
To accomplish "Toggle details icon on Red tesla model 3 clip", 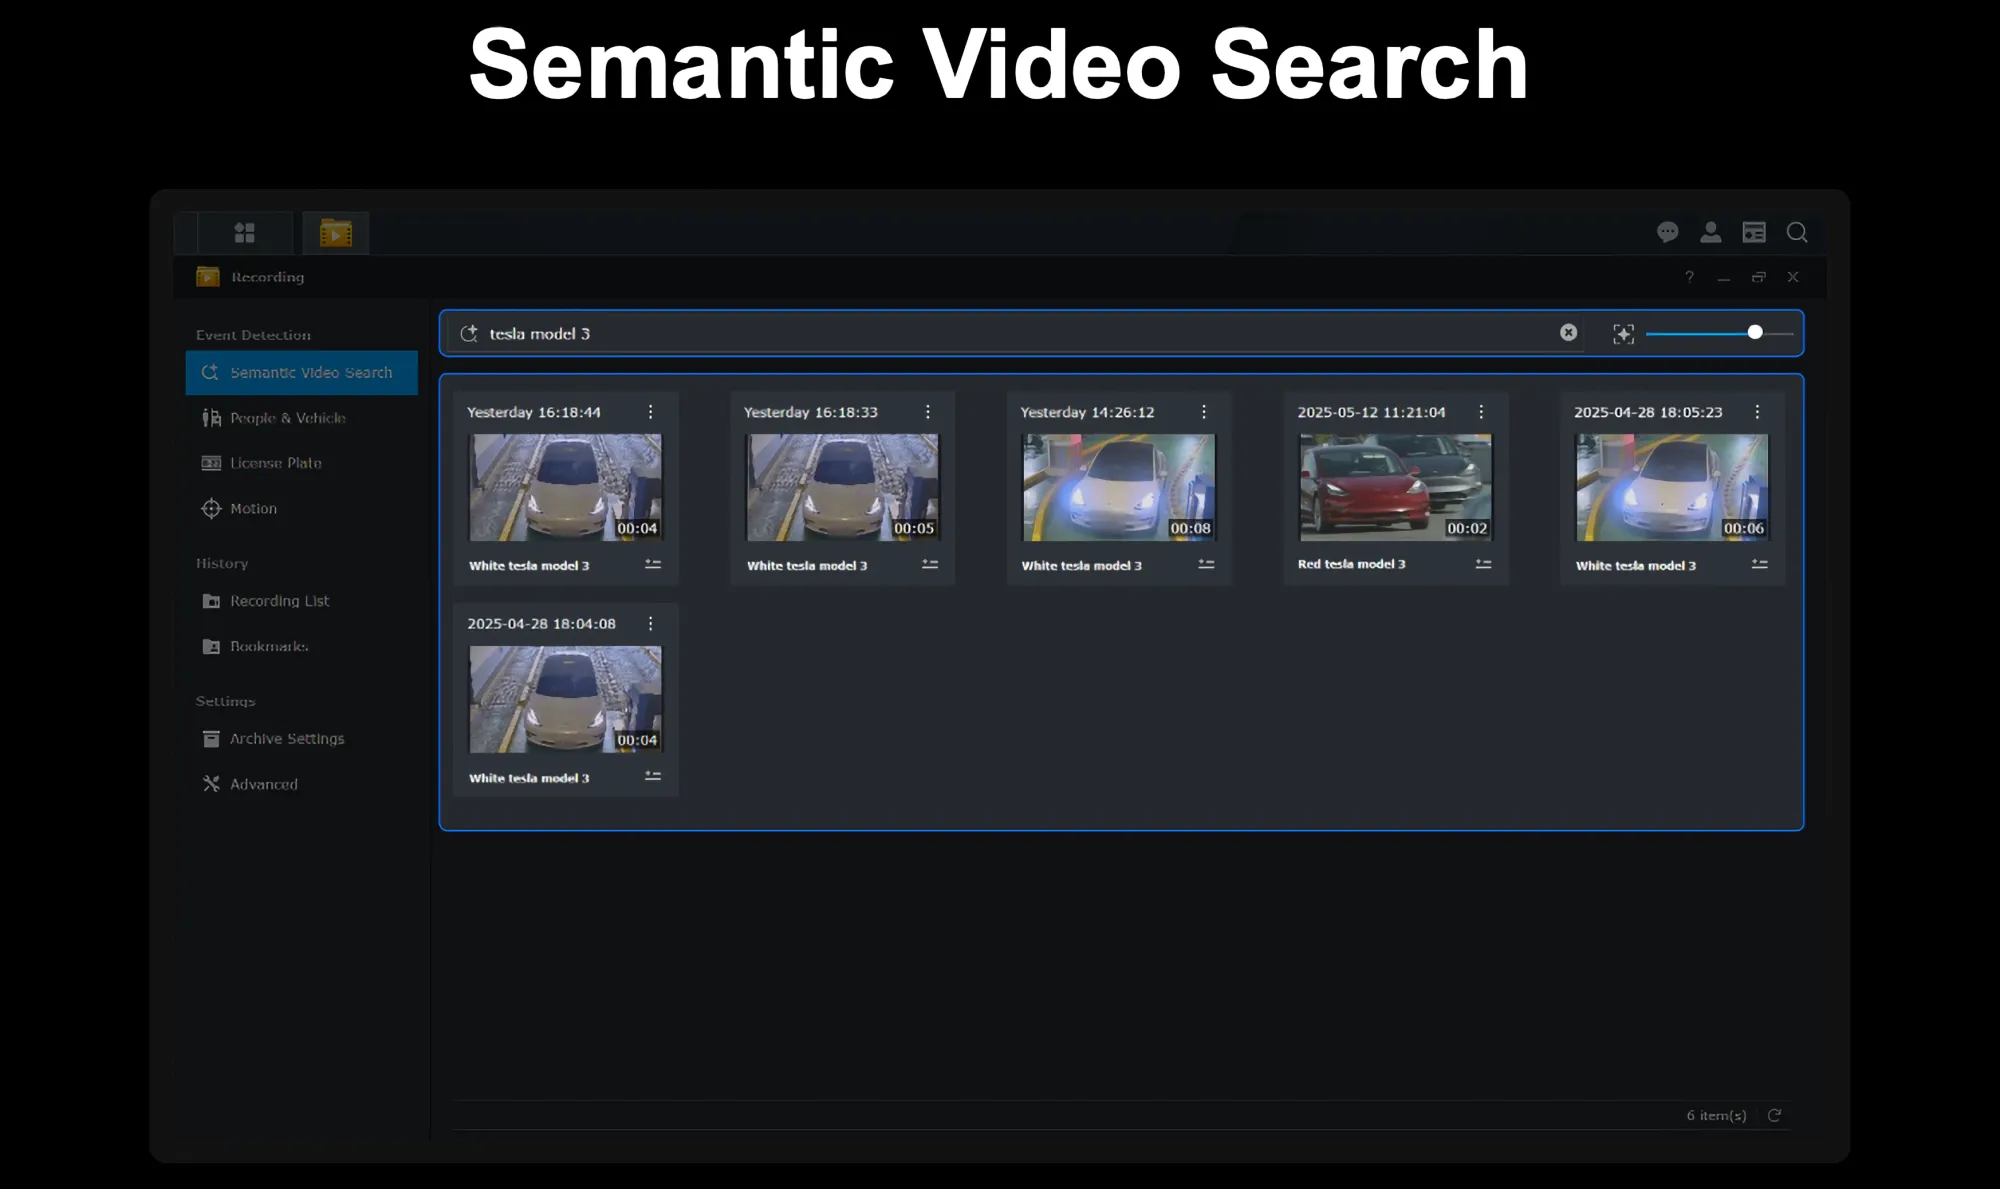I will 1483,564.
